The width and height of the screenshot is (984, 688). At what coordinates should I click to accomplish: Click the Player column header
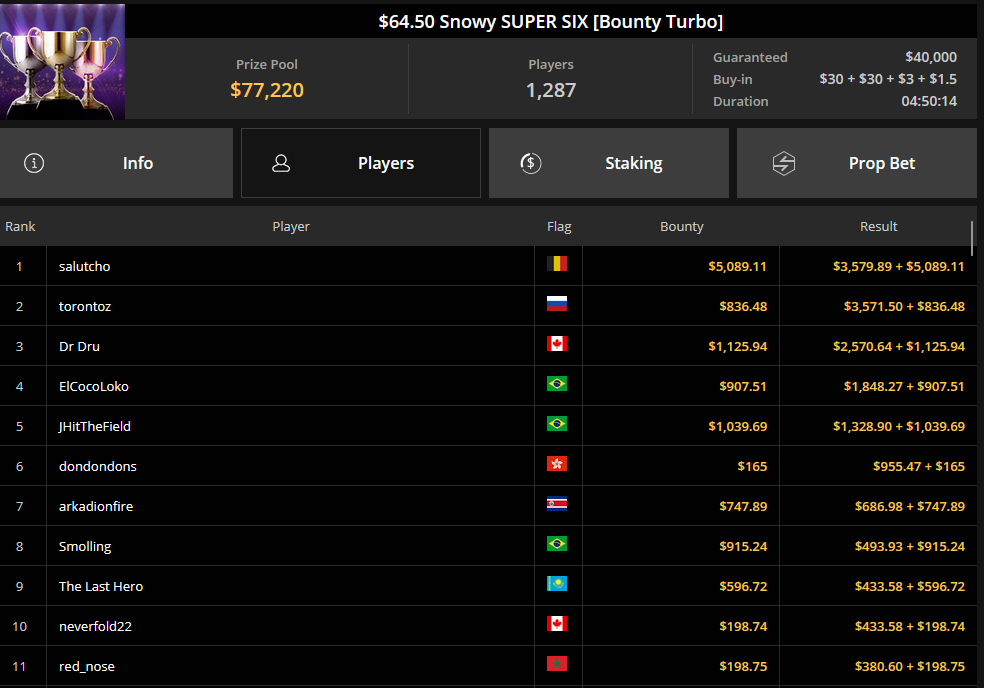pyautogui.click(x=291, y=227)
